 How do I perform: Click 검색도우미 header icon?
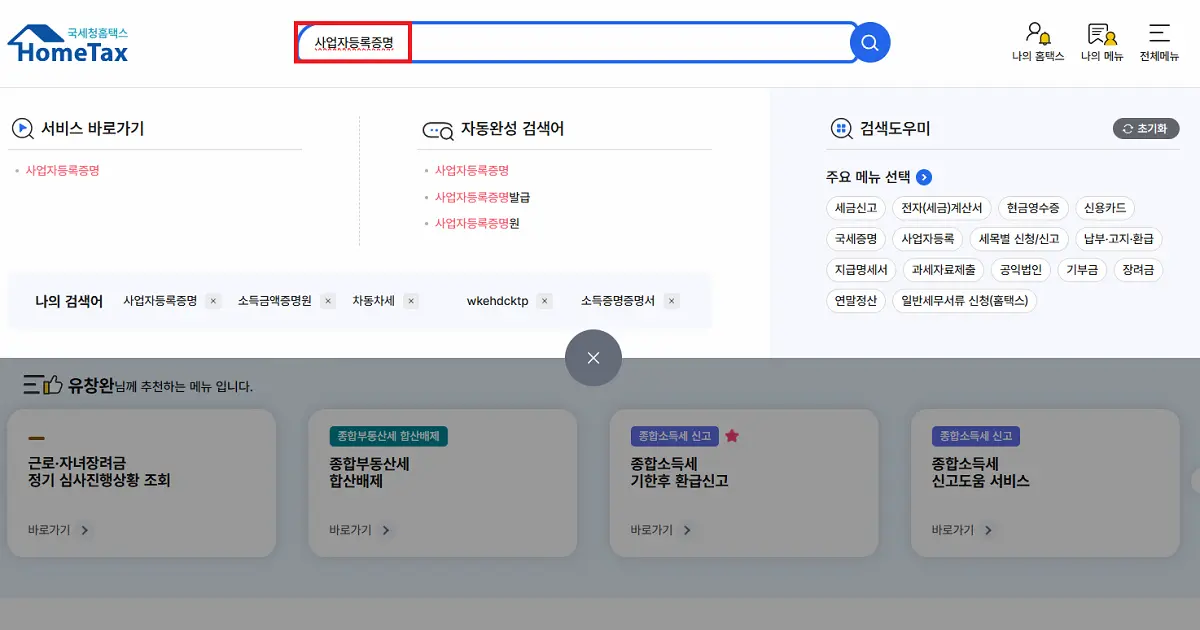(x=842, y=129)
